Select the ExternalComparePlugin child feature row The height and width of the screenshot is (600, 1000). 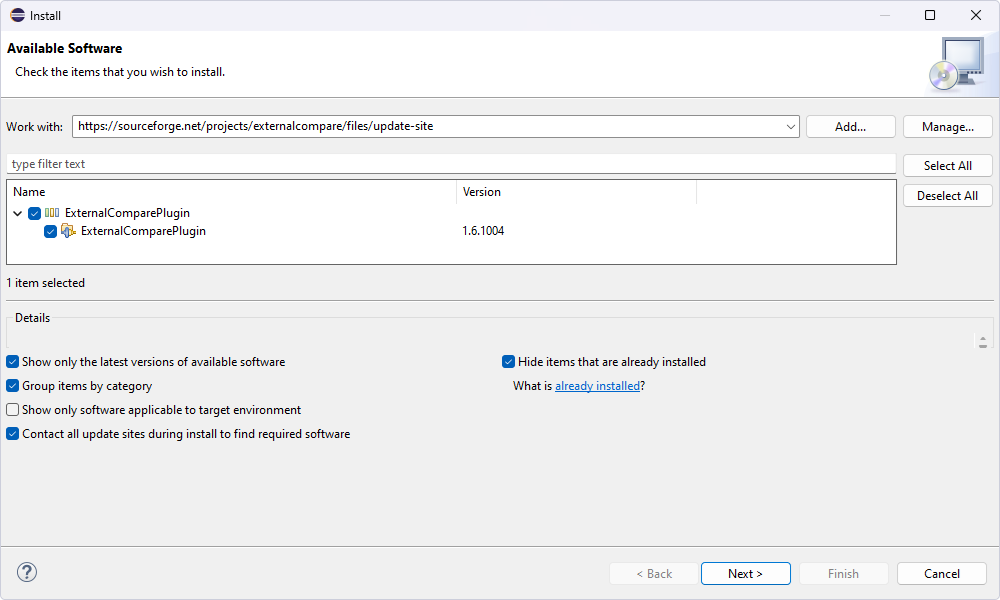click(x=143, y=231)
